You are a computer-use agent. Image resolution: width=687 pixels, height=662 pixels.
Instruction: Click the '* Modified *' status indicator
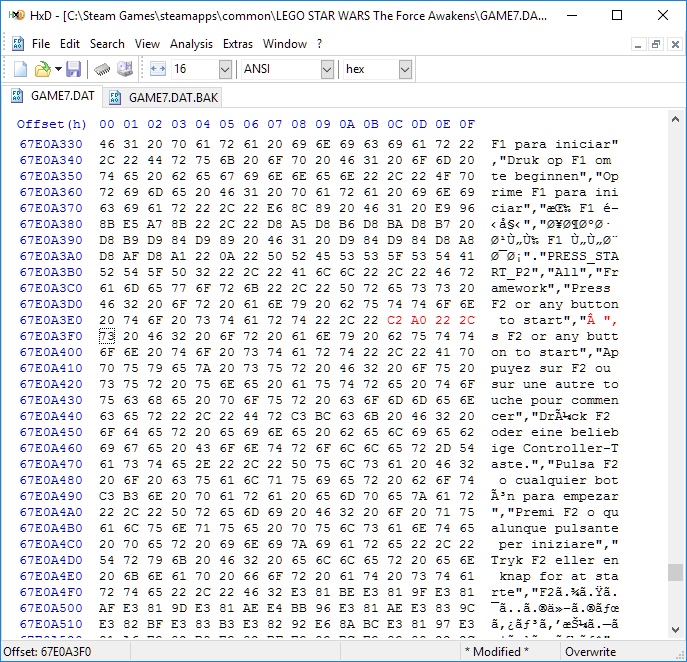pos(496,652)
